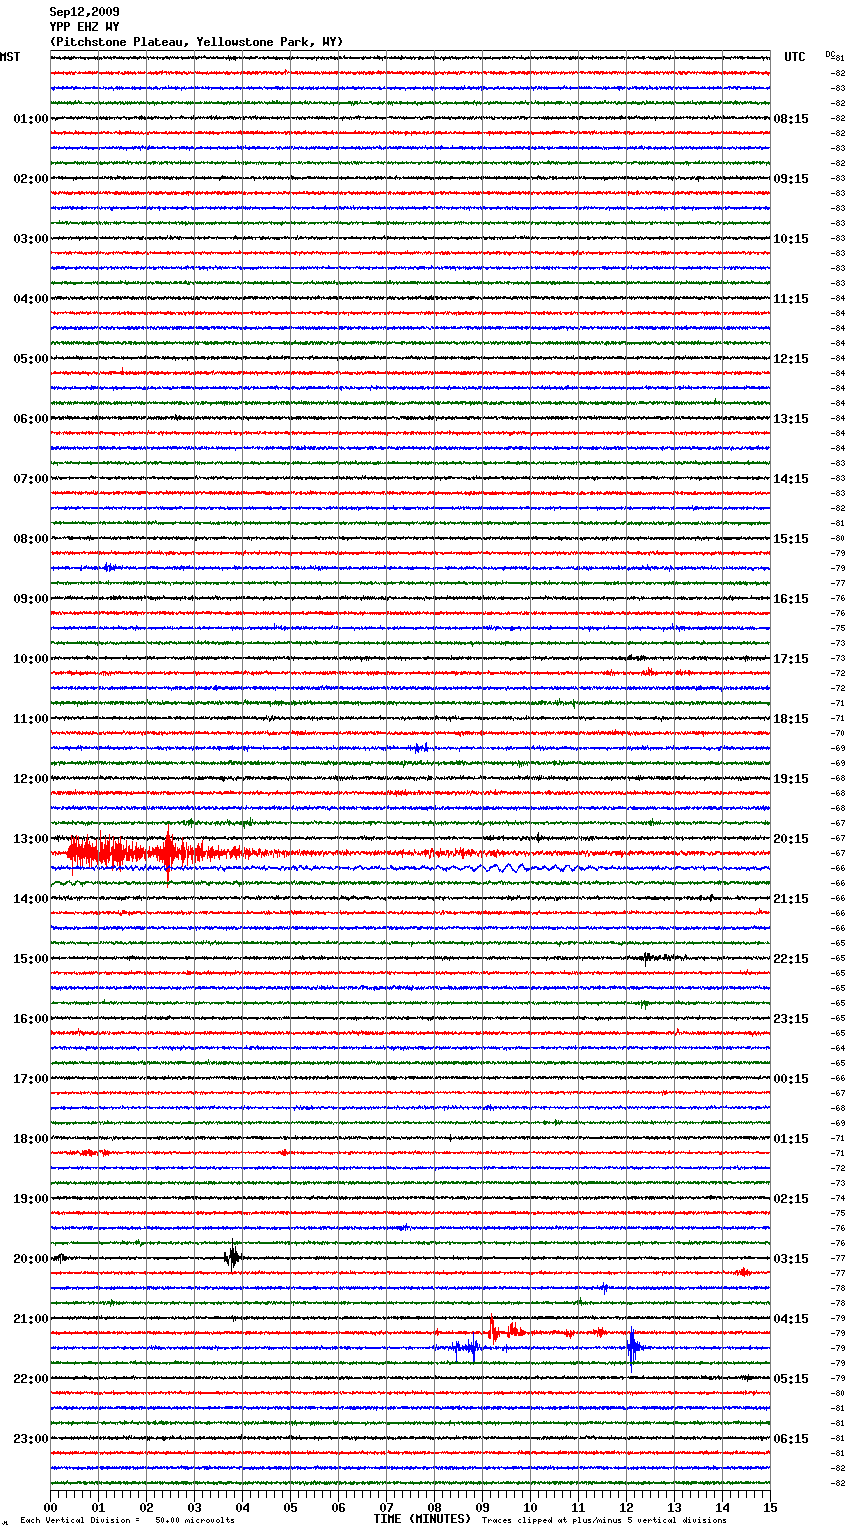
Task: Click the 20:15 UTC time label
Action: point(791,839)
